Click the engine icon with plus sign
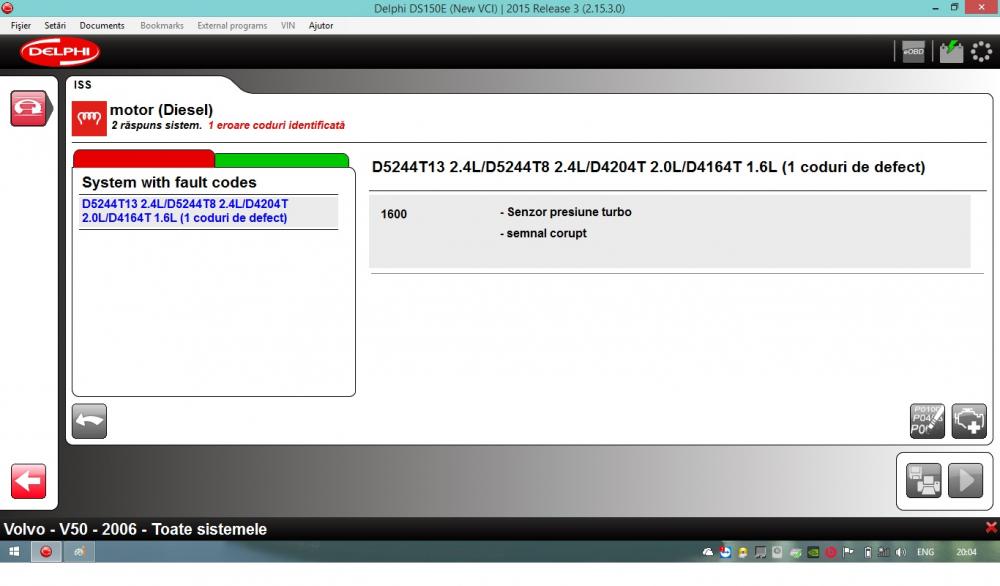The width and height of the screenshot is (1000, 586). tap(969, 421)
